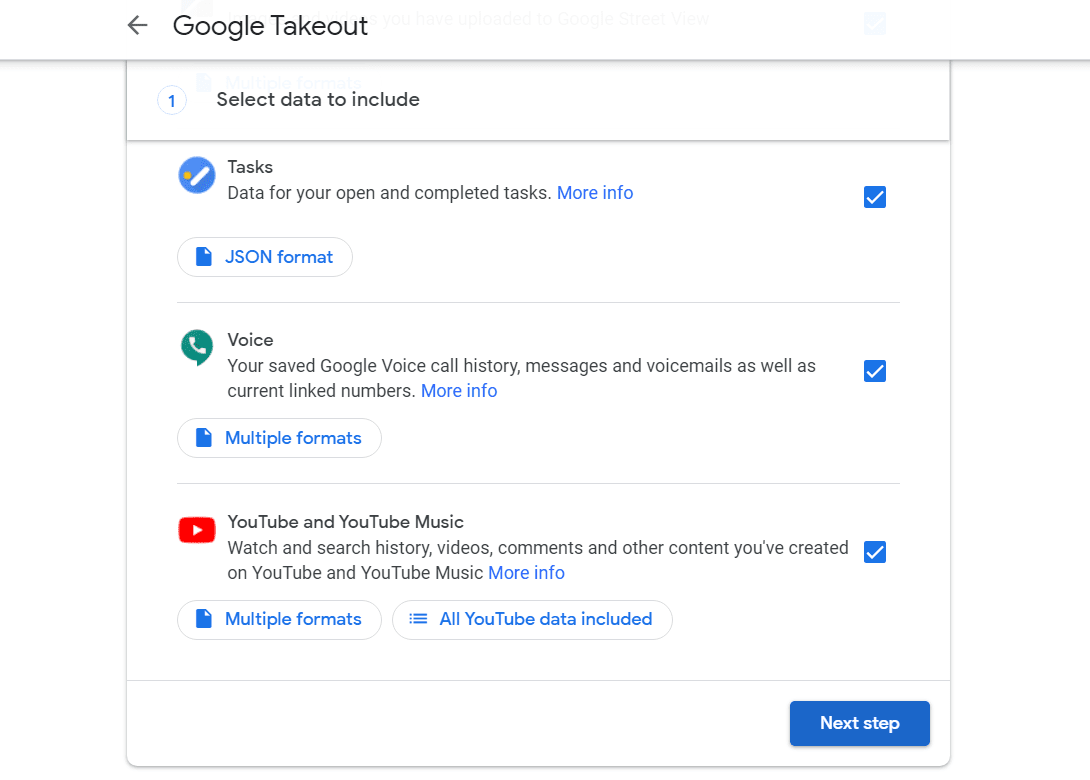Click the Tasks service icon
This screenshot has height=780, width=1090.
[x=196, y=174]
